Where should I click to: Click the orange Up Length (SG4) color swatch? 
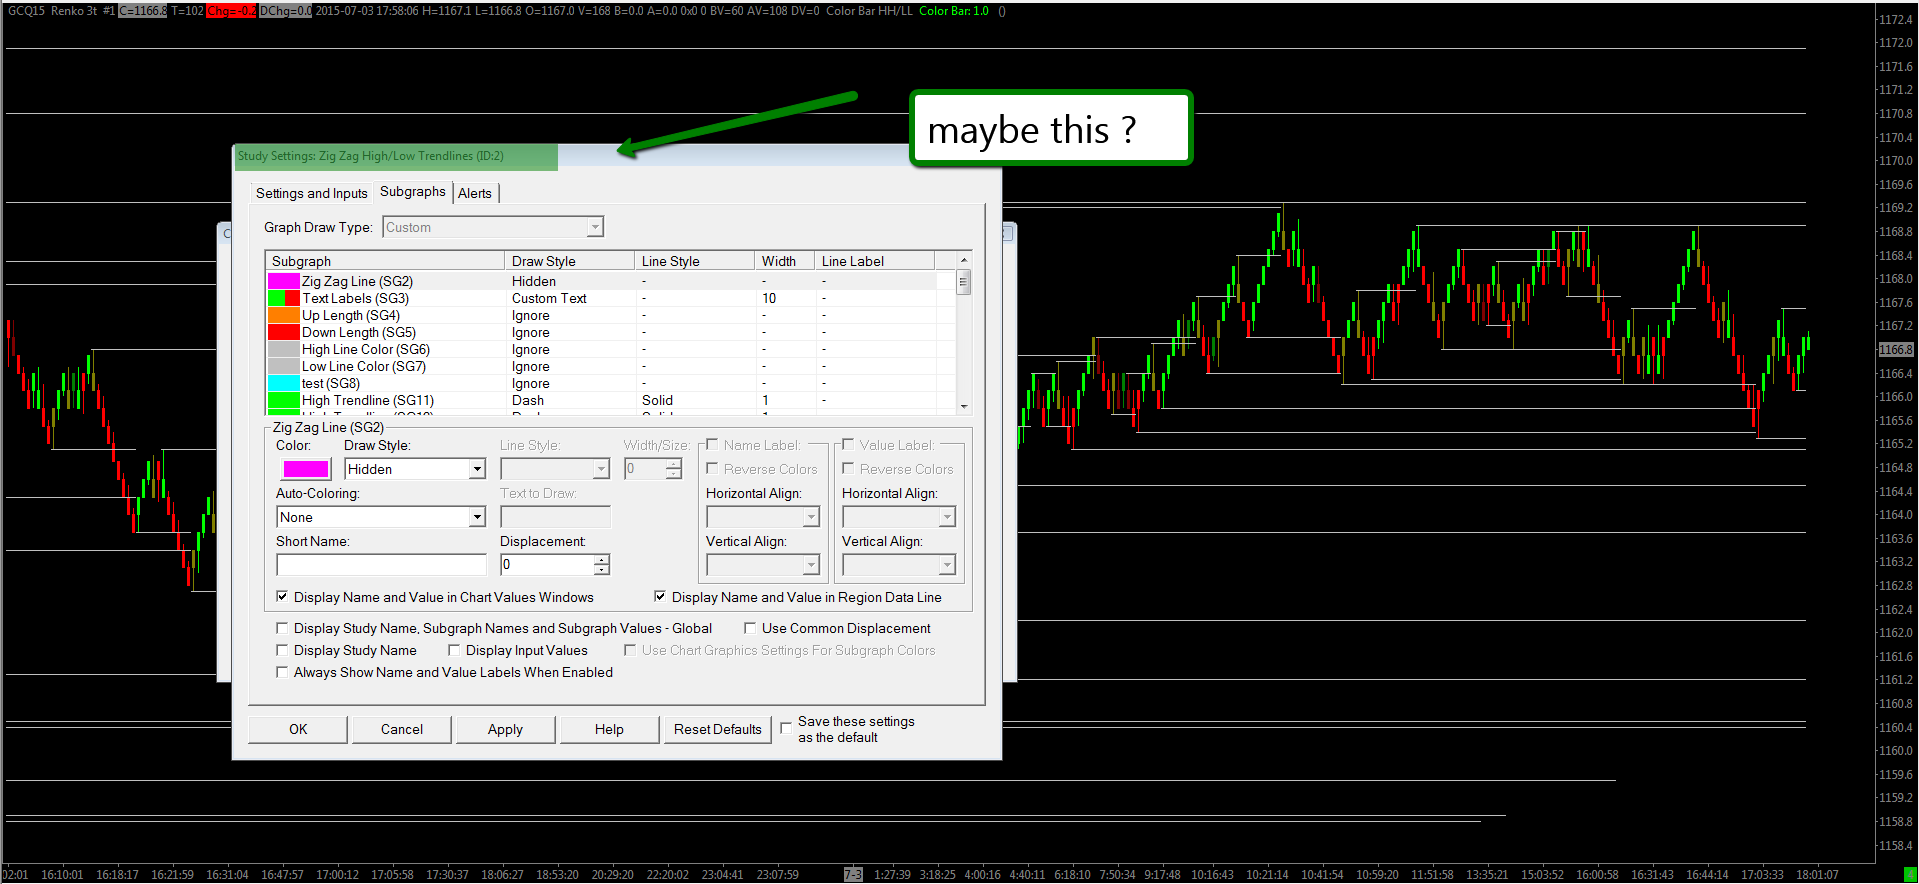pyautogui.click(x=284, y=315)
